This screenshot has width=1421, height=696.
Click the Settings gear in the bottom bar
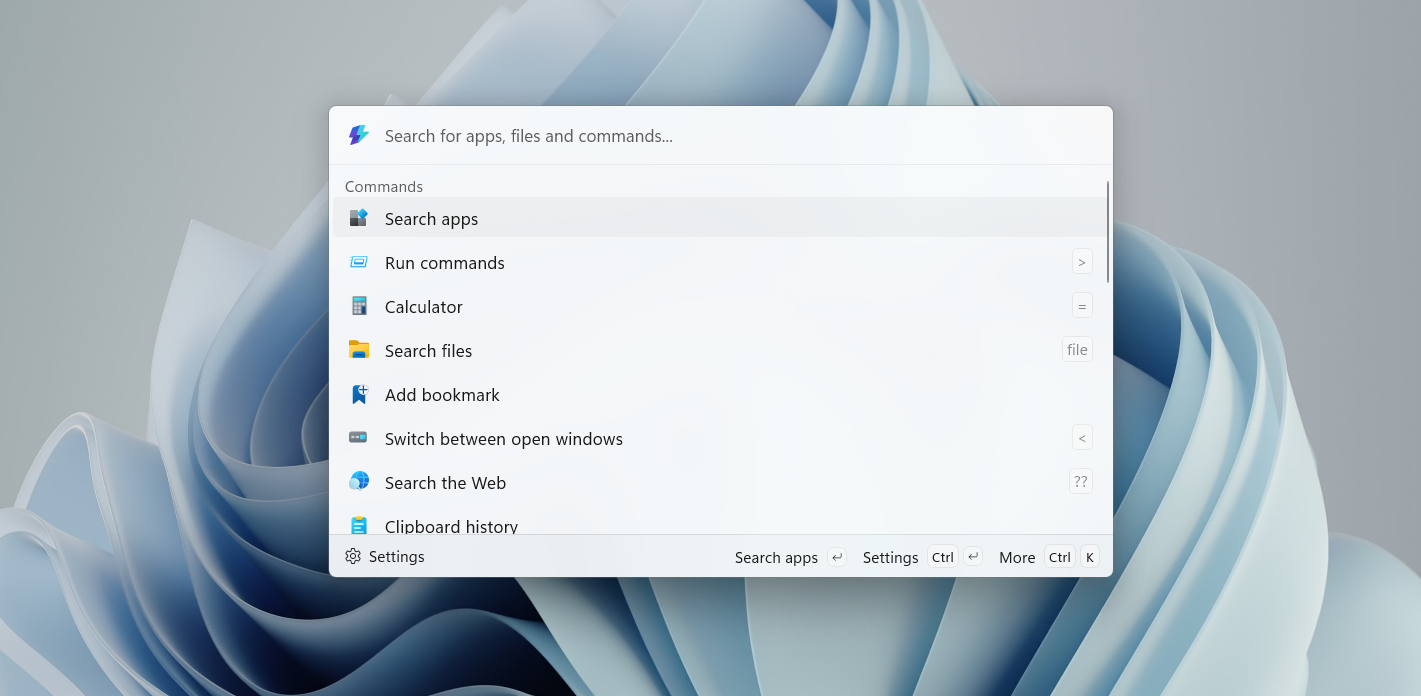pyautogui.click(x=352, y=556)
